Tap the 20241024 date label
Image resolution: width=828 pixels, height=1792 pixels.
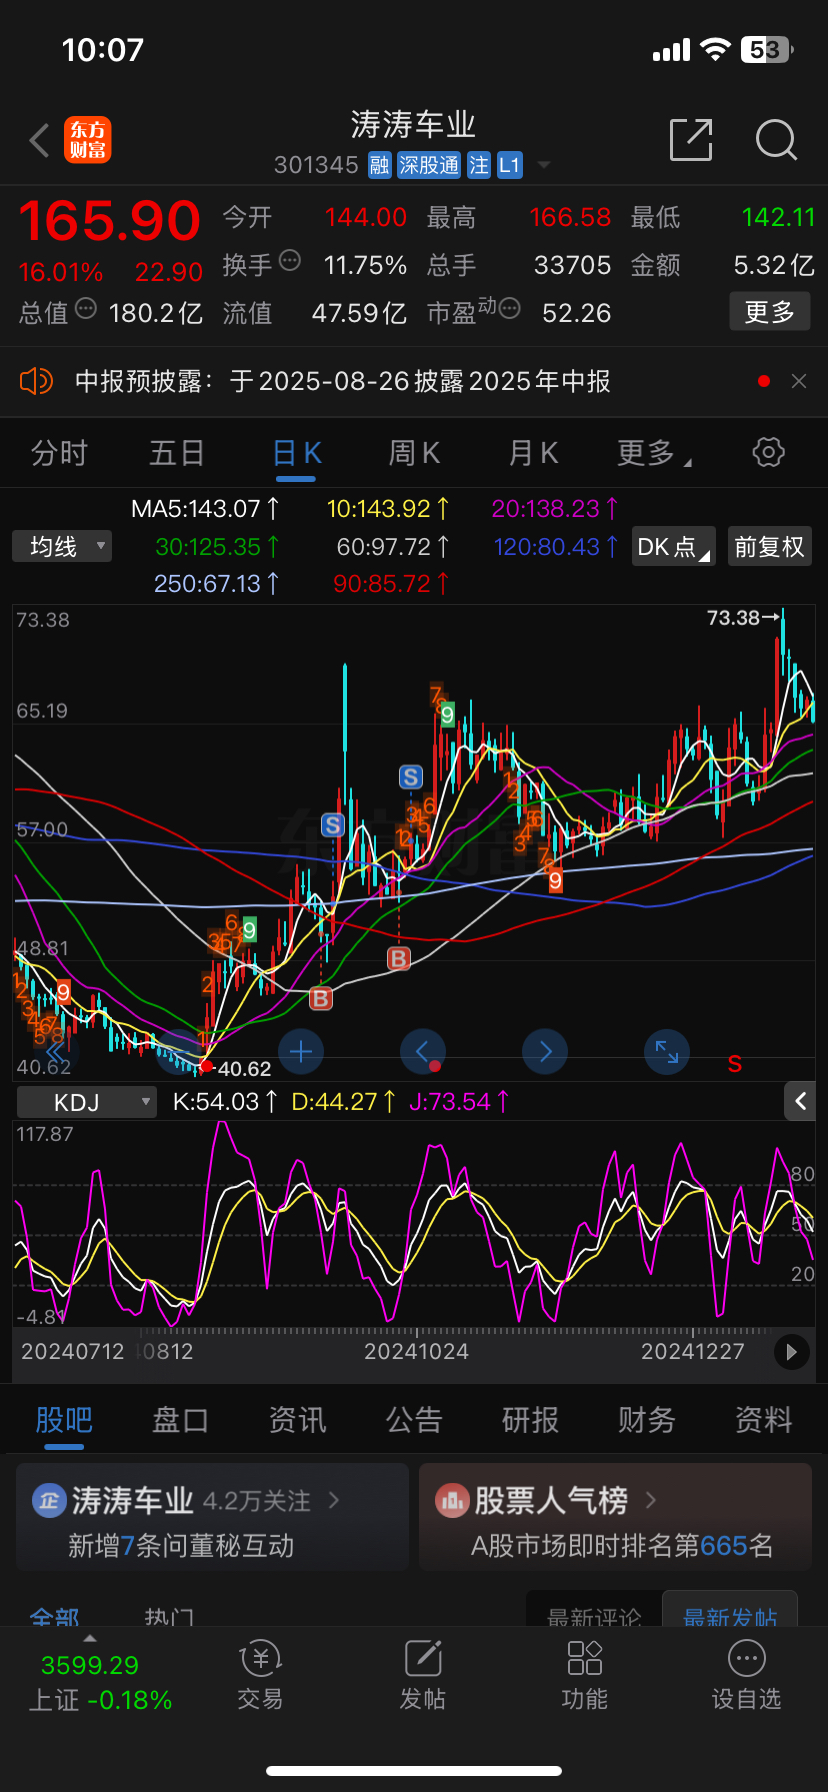[416, 1352]
